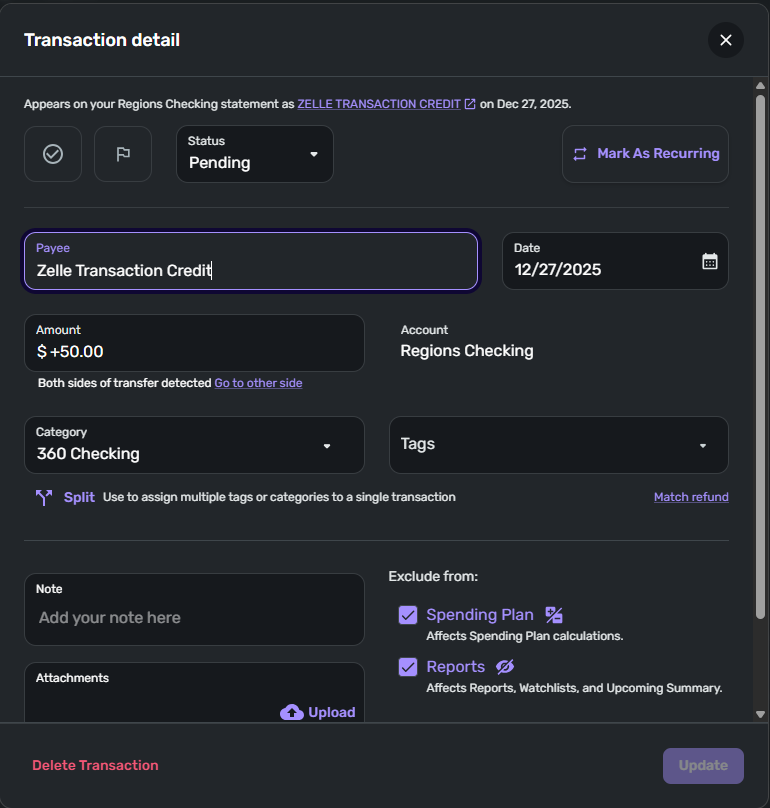Click the Match refund link
The width and height of the screenshot is (770, 808).
(x=691, y=497)
